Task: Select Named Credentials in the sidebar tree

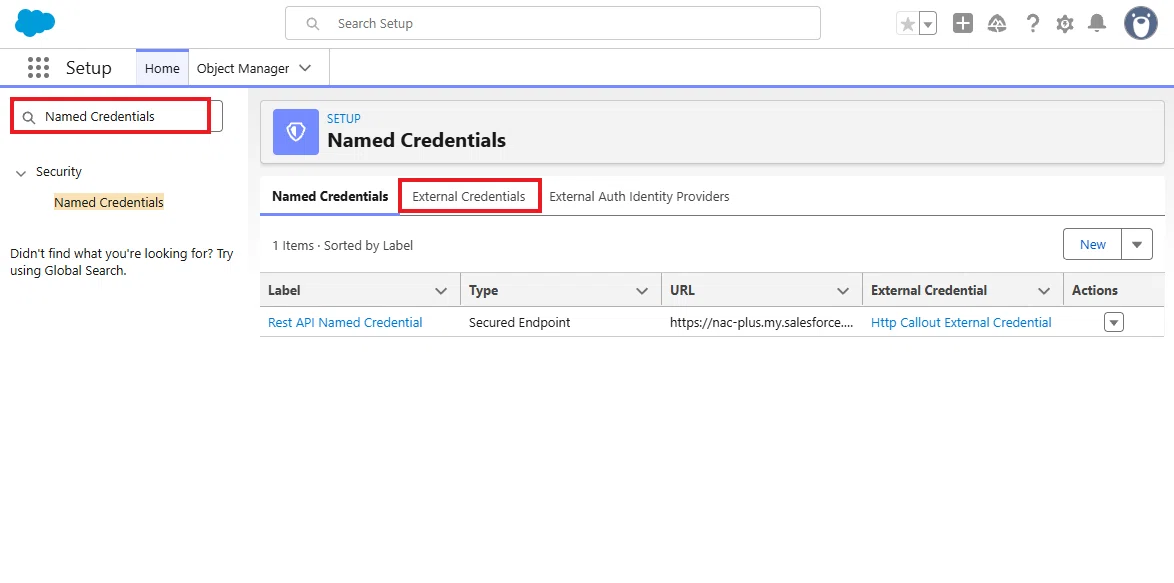Action: coord(109,202)
